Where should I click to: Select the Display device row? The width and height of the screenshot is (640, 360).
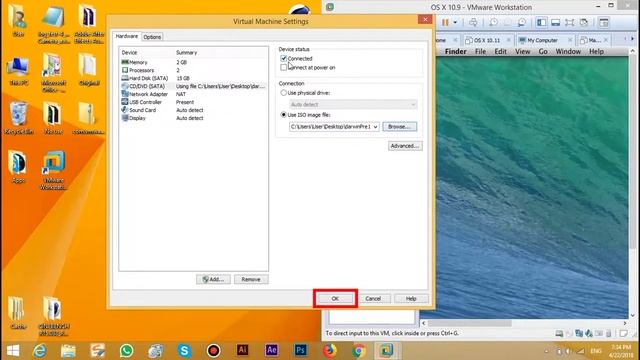[x=193, y=118]
